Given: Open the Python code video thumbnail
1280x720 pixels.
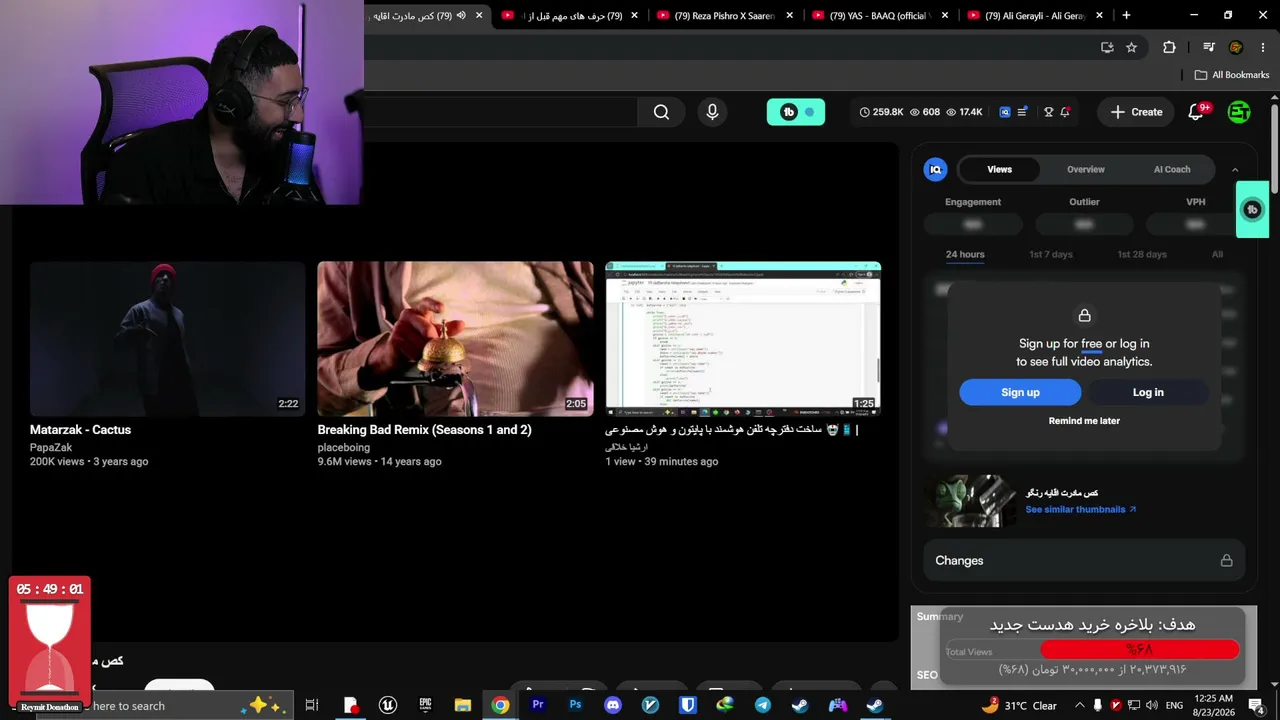Looking at the screenshot, I should click(743, 339).
